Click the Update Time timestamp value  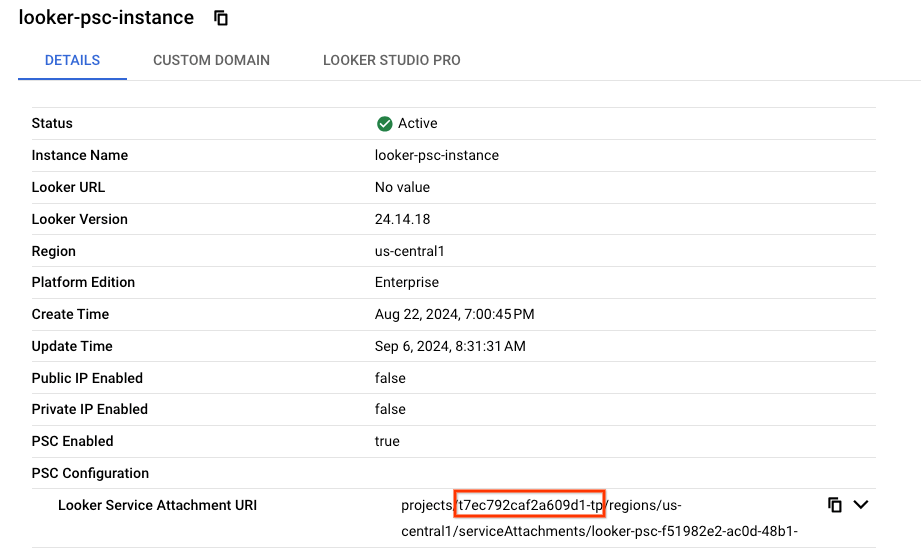tap(449, 346)
